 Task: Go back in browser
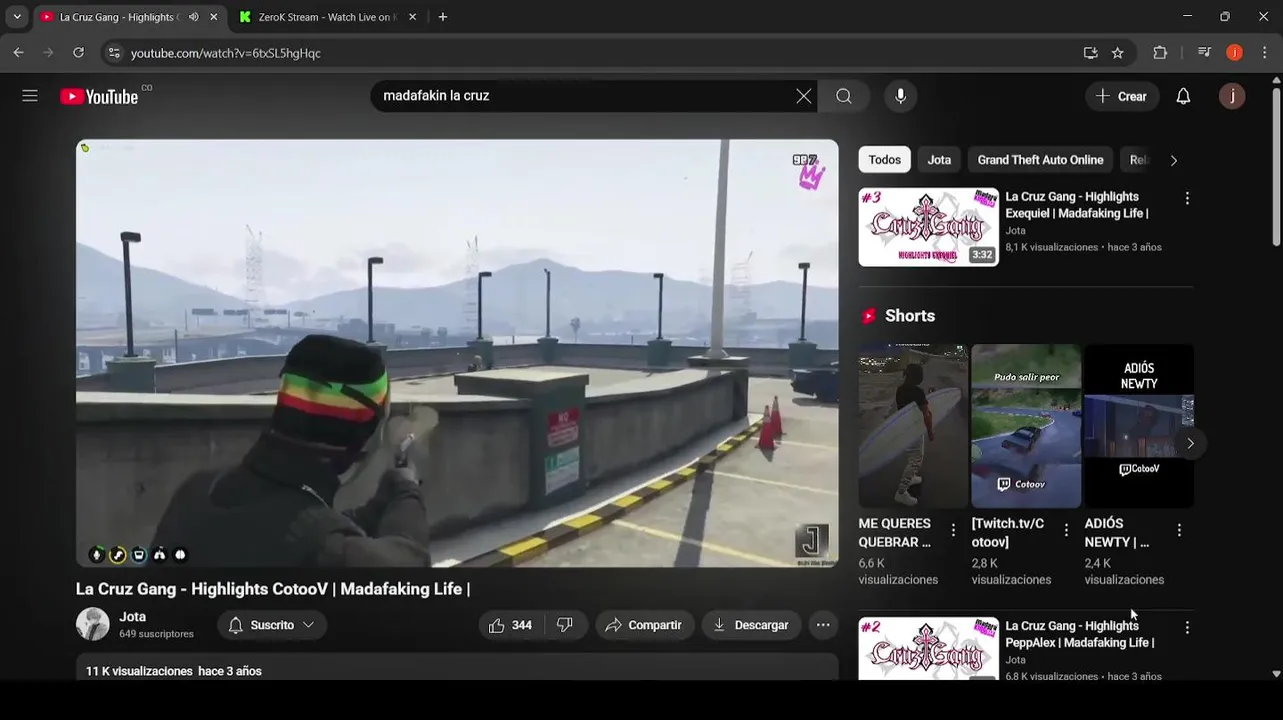pyautogui.click(x=18, y=53)
